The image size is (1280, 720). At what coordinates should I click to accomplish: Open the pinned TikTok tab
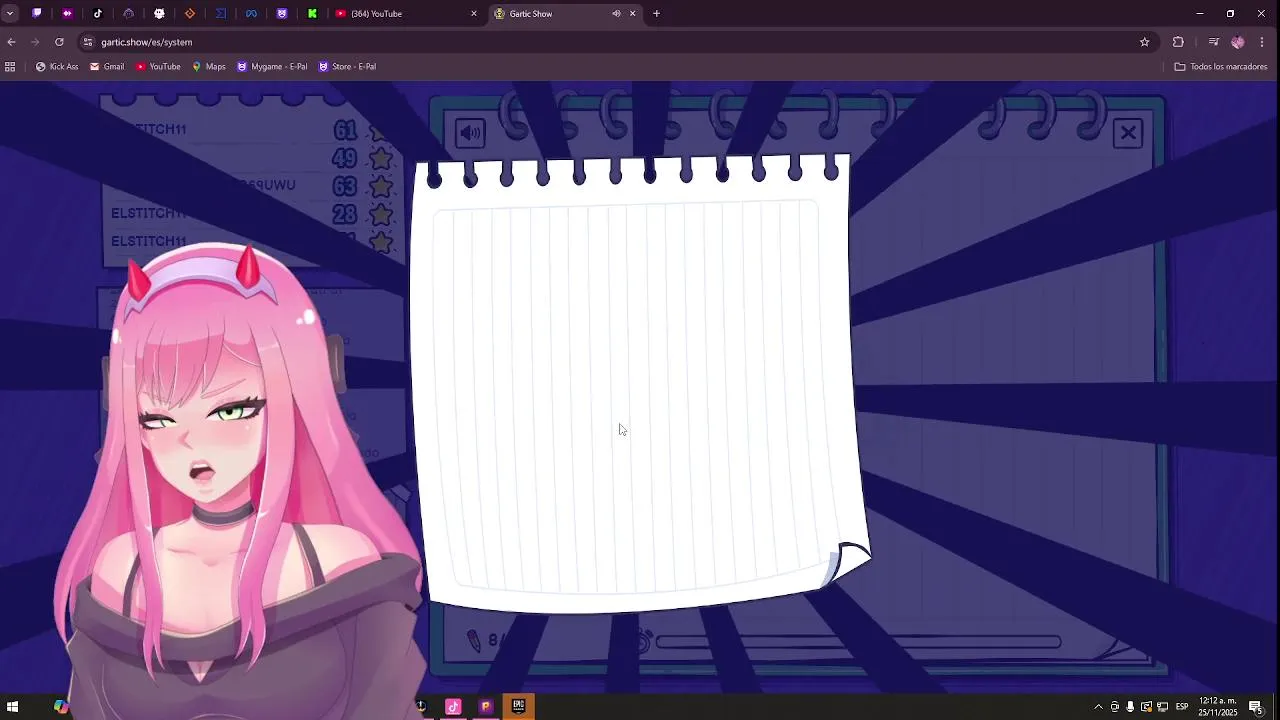98,14
